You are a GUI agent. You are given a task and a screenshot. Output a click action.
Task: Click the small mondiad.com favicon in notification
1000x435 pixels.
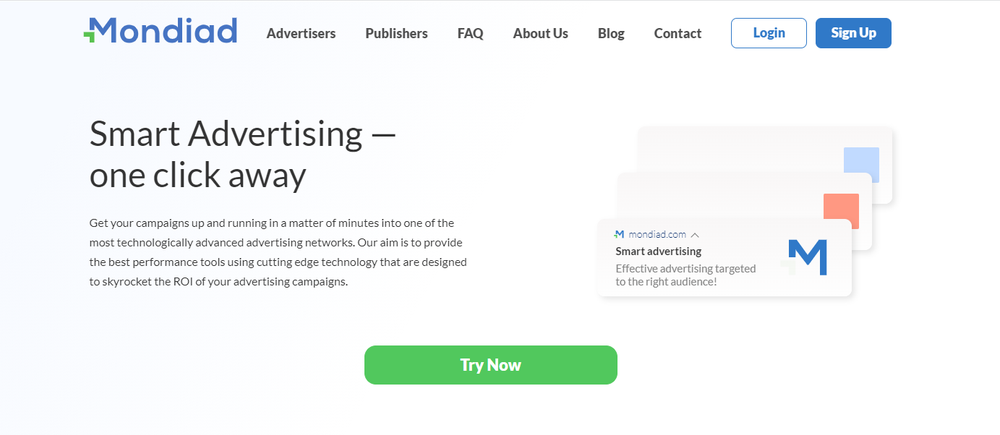coord(619,235)
